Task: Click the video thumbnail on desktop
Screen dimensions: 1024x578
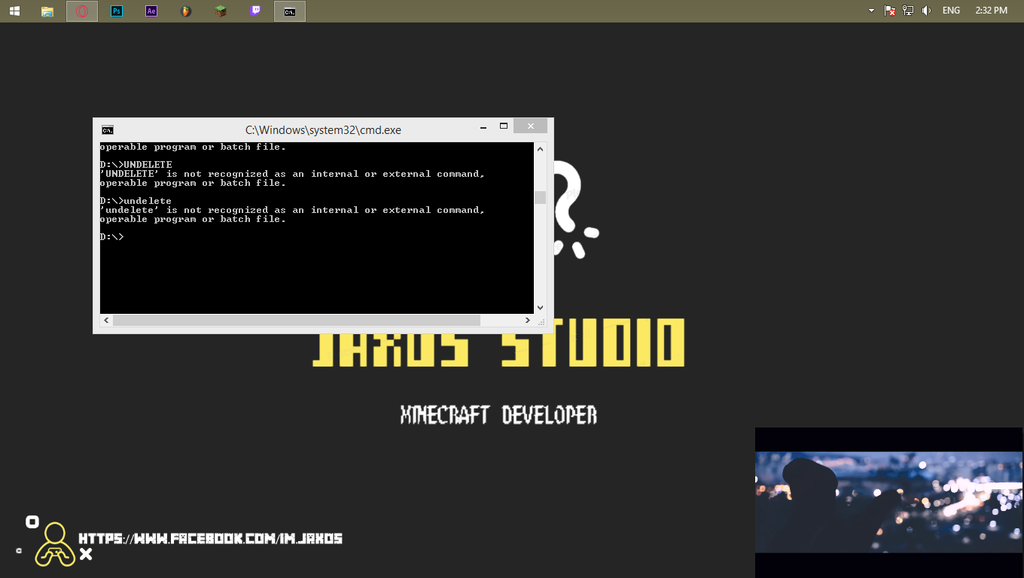Action: coord(888,502)
